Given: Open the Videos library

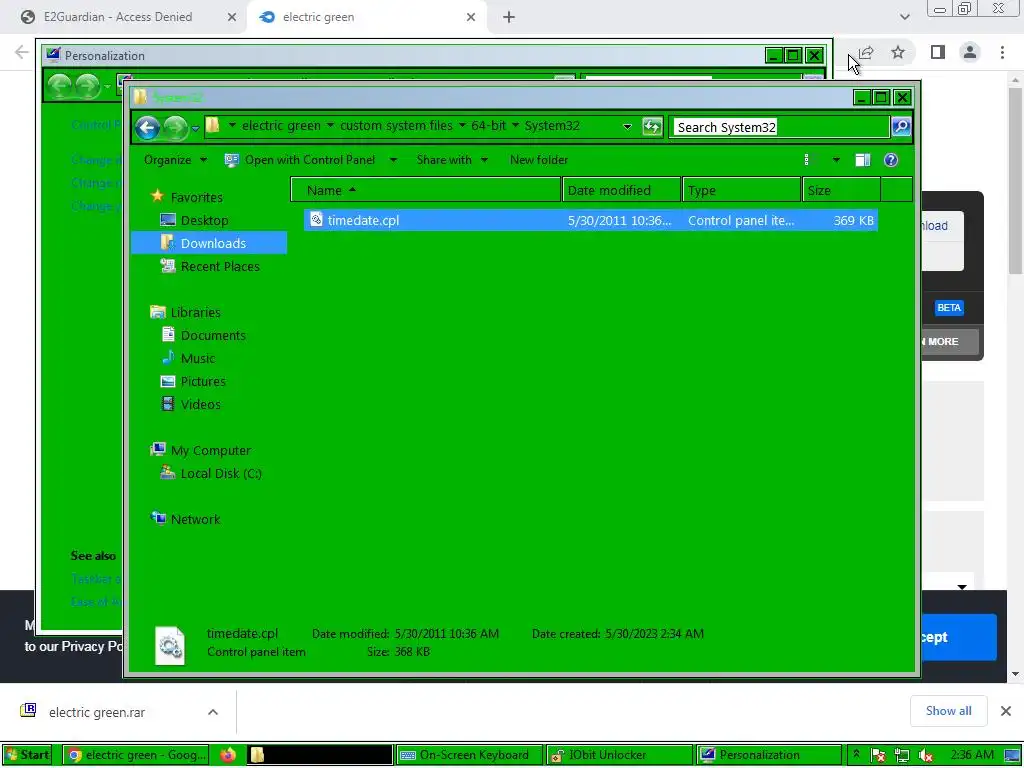Looking at the screenshot, I should point(200,404).
